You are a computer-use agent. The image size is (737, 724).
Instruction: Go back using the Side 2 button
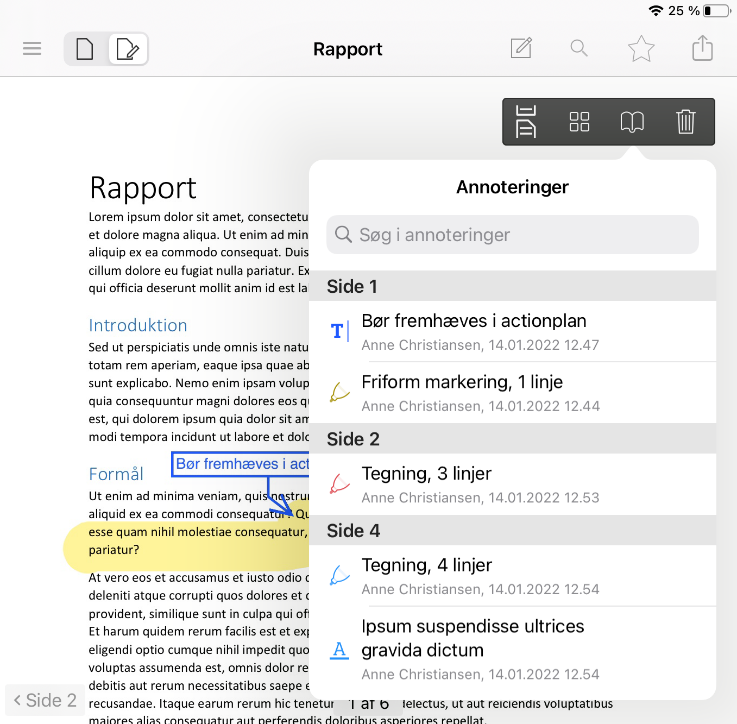pyautogui.click(x=46, y=700)
